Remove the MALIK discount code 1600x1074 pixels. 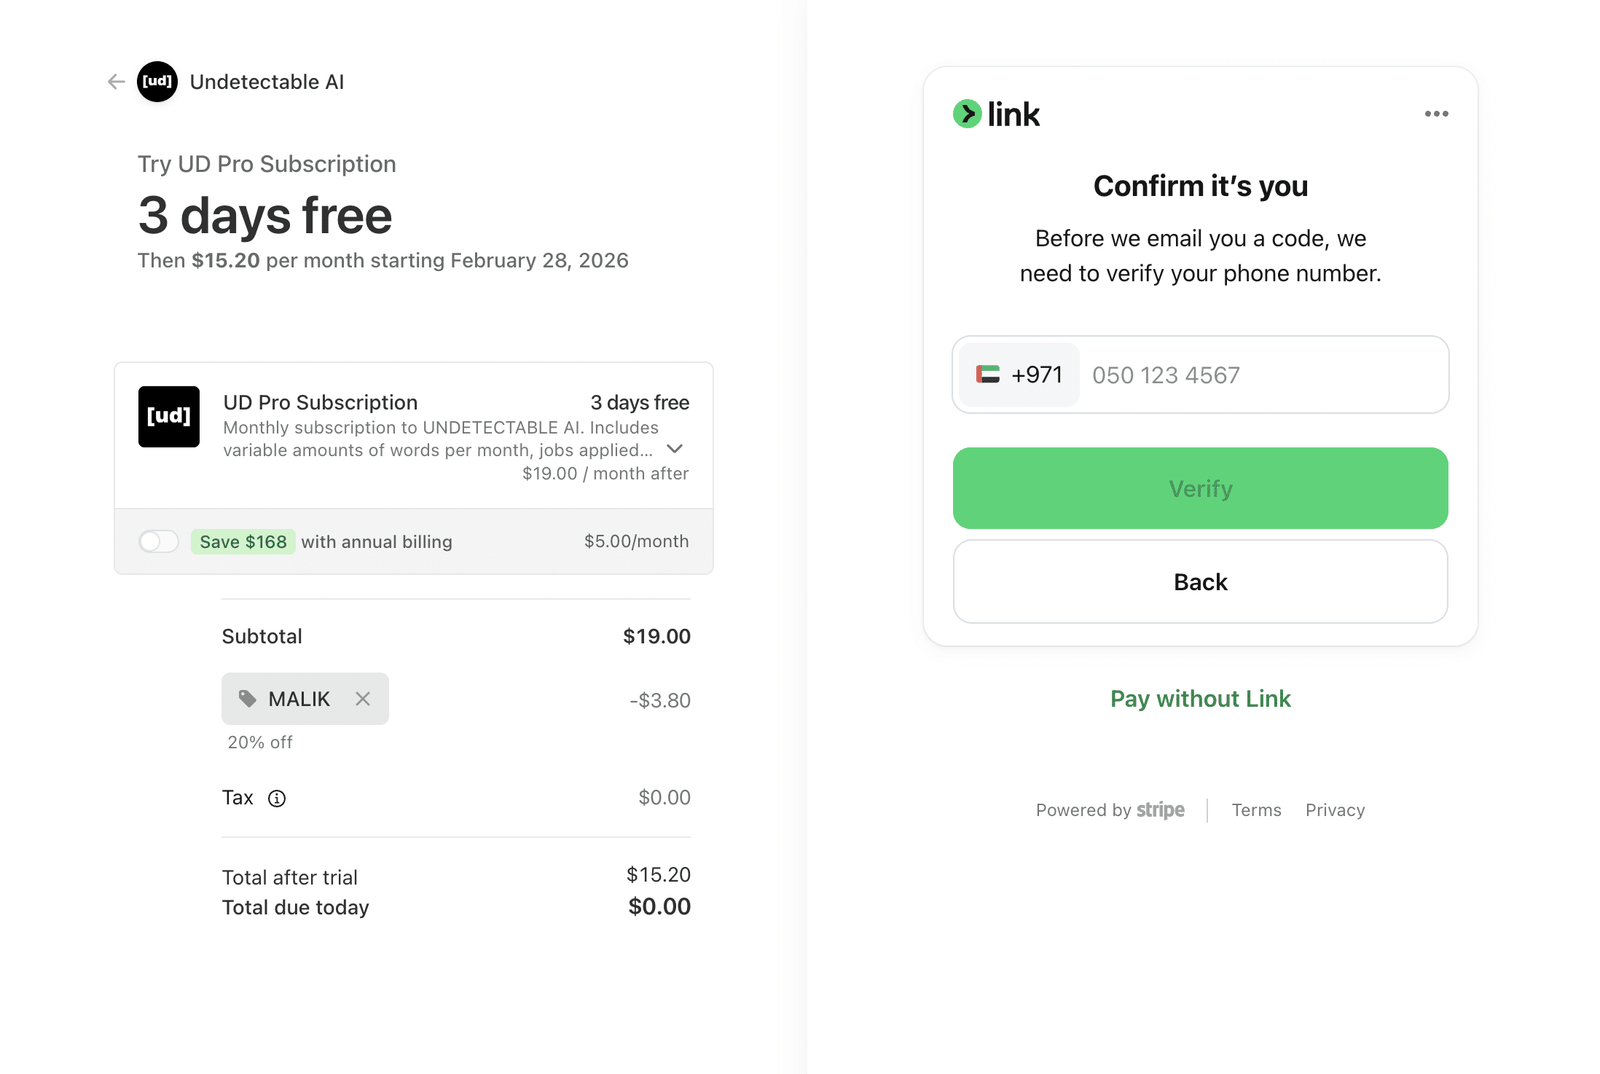(363, 699)
